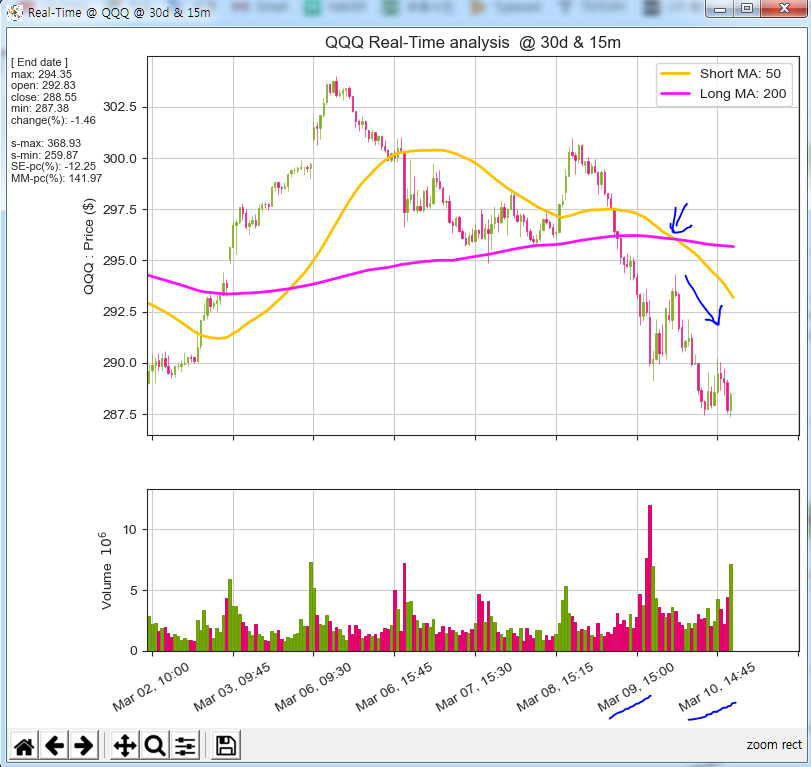The image size is (811, 767).
Task: Click the Mar 03, 09:45 date label
Action: [x=232, y=687]
